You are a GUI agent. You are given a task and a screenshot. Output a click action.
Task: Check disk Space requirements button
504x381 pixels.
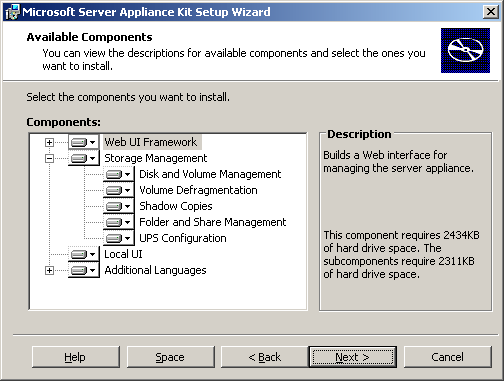170,357
